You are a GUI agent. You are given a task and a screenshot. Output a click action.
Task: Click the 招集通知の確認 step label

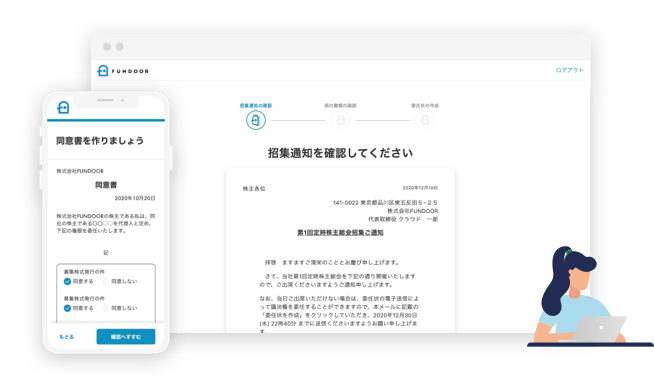click(x=256, y=105)
